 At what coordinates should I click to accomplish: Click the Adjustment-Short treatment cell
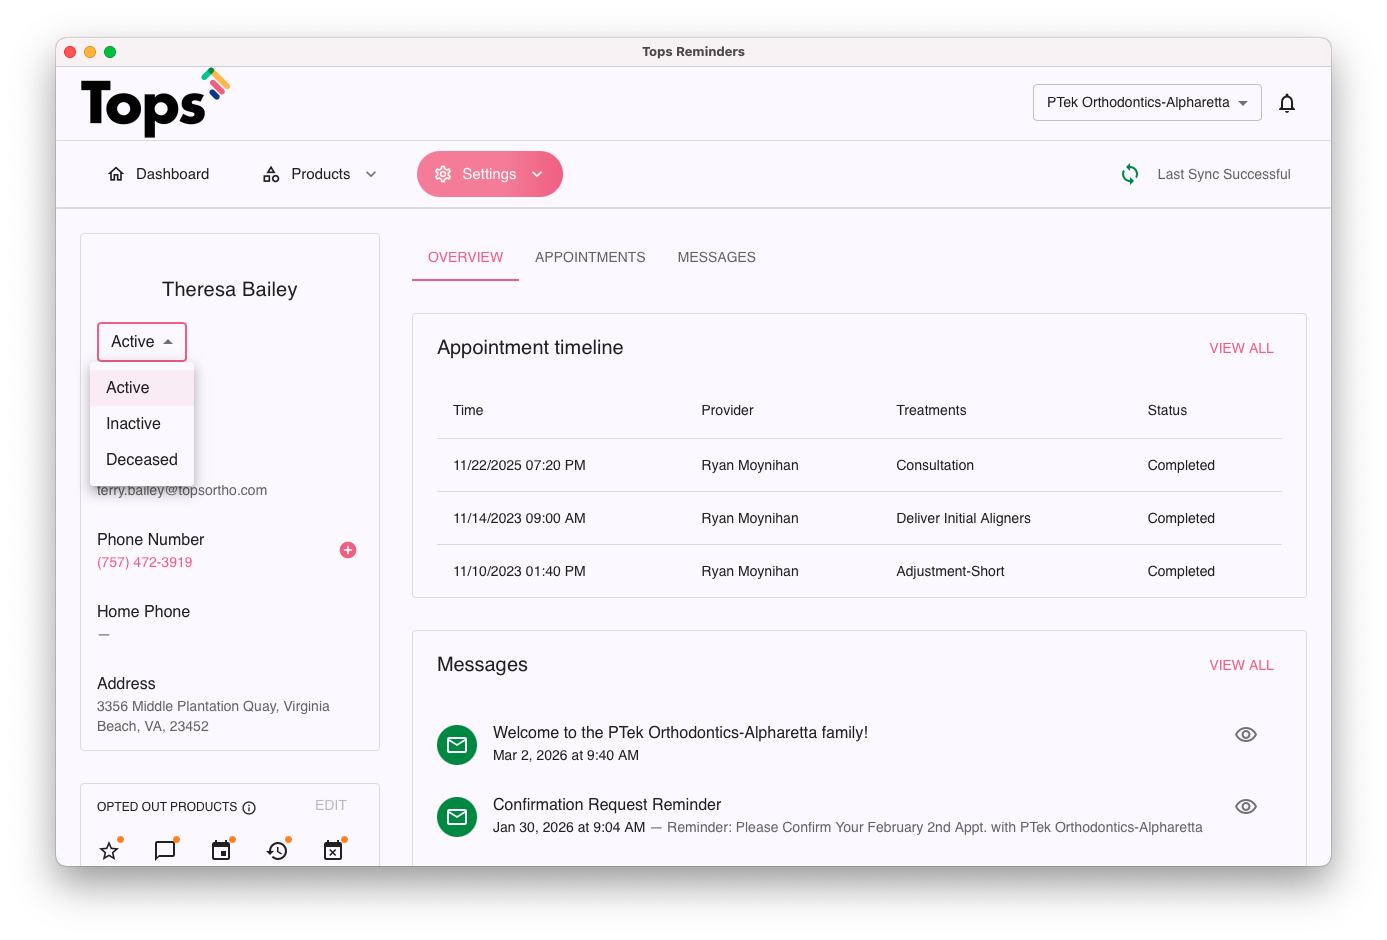[950, 571]
